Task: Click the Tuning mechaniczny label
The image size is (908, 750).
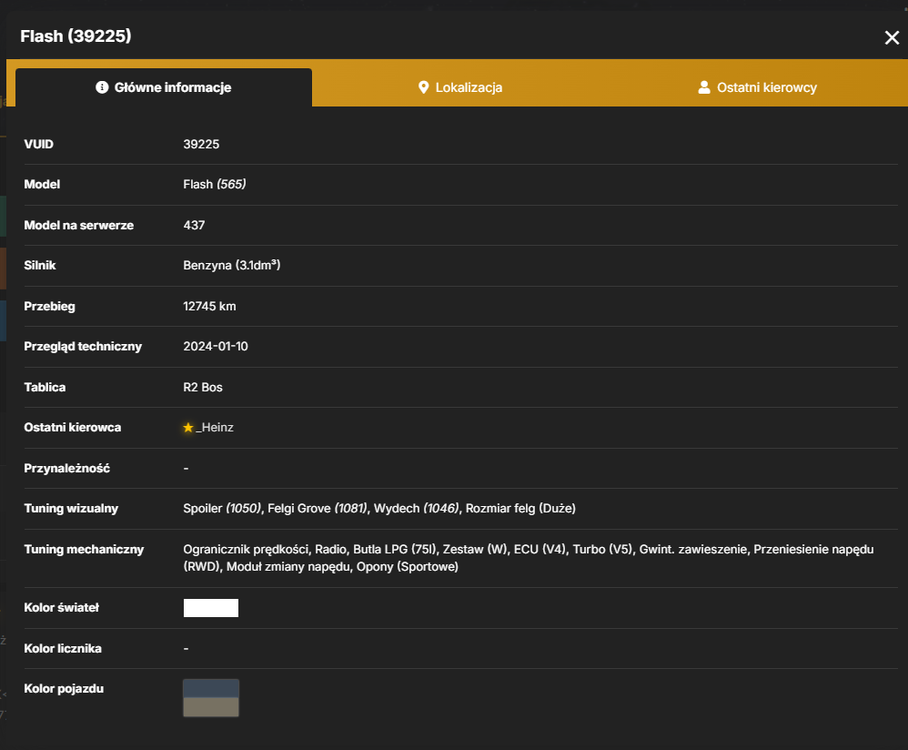Action: [x=84, y=550]
